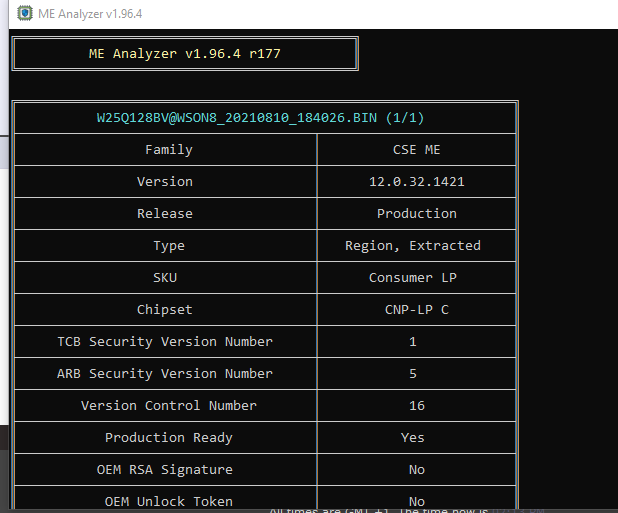Click the ARB Security Version value '5'
Viewport: 618px width, 513px height.
pyautogui.click(x=413, y=374)
